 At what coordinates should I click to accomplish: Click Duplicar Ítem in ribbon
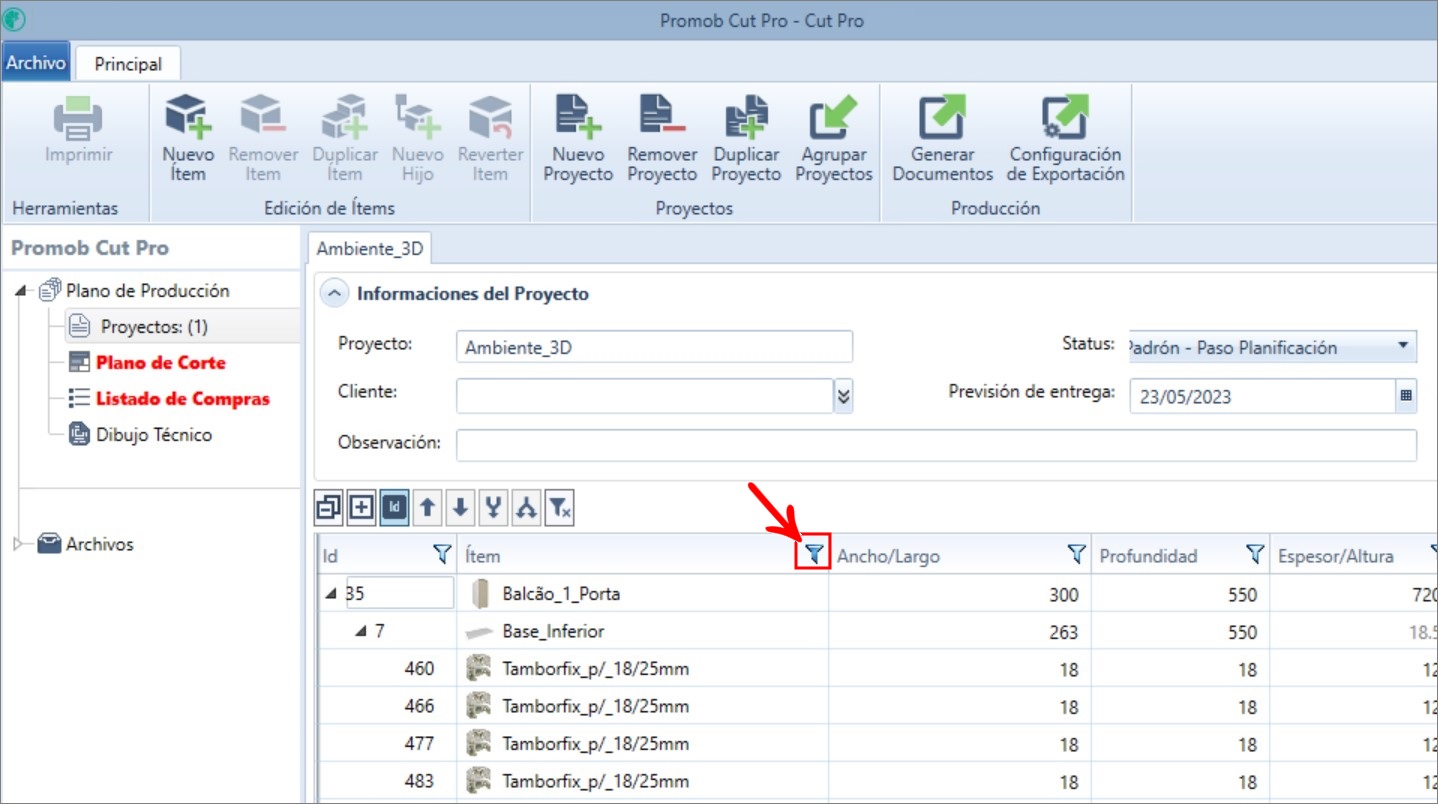point(345,139)
